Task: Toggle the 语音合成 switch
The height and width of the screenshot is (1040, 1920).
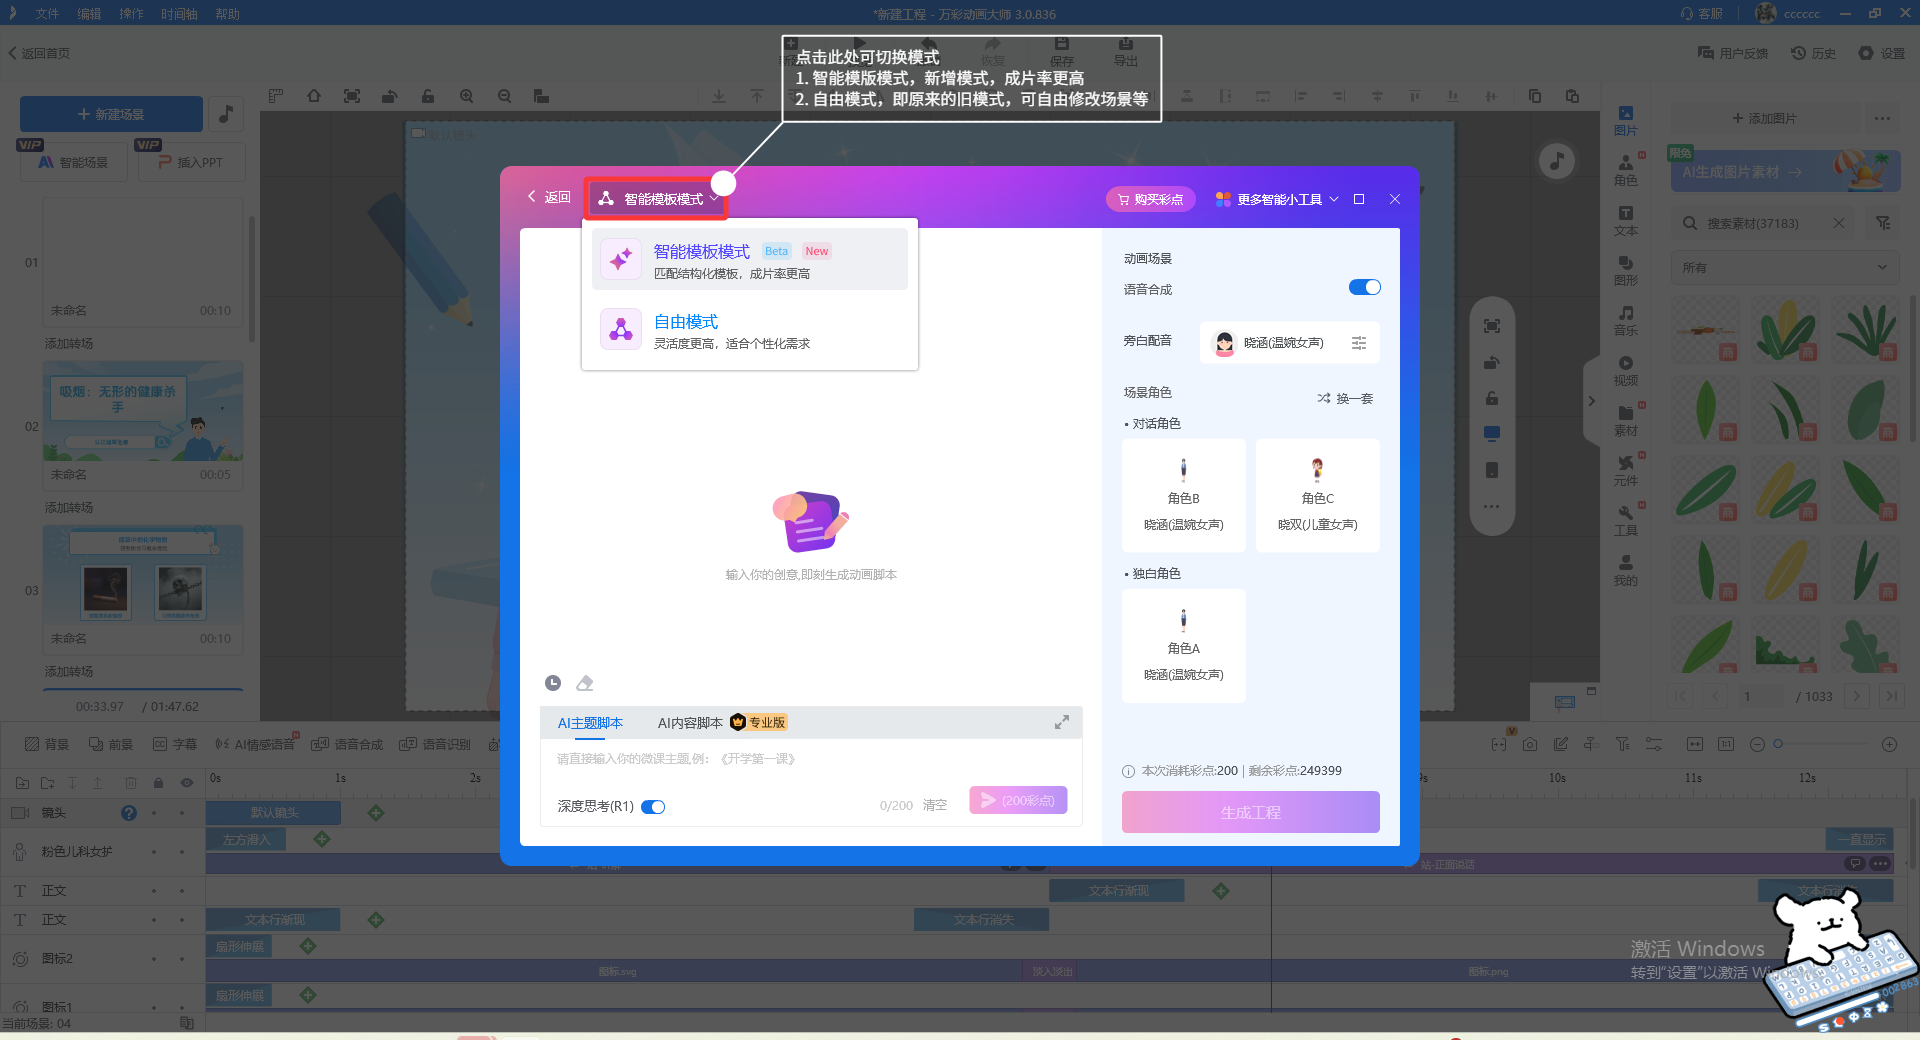Action: point(1364,288)
